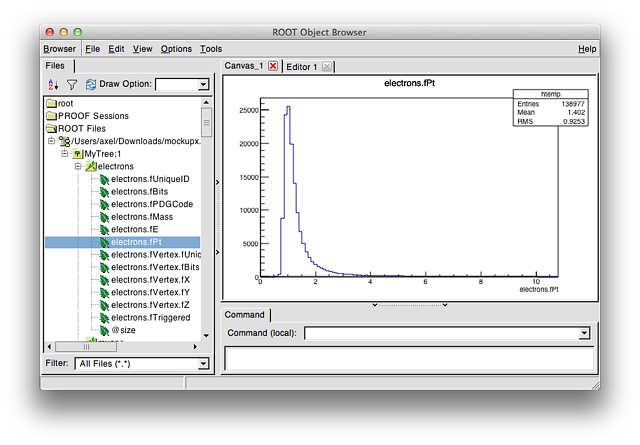The width and height of the screenshot is (640, 445).
Task: Select the electrons.fUniqueID leaf
Action: coord(150,179)
